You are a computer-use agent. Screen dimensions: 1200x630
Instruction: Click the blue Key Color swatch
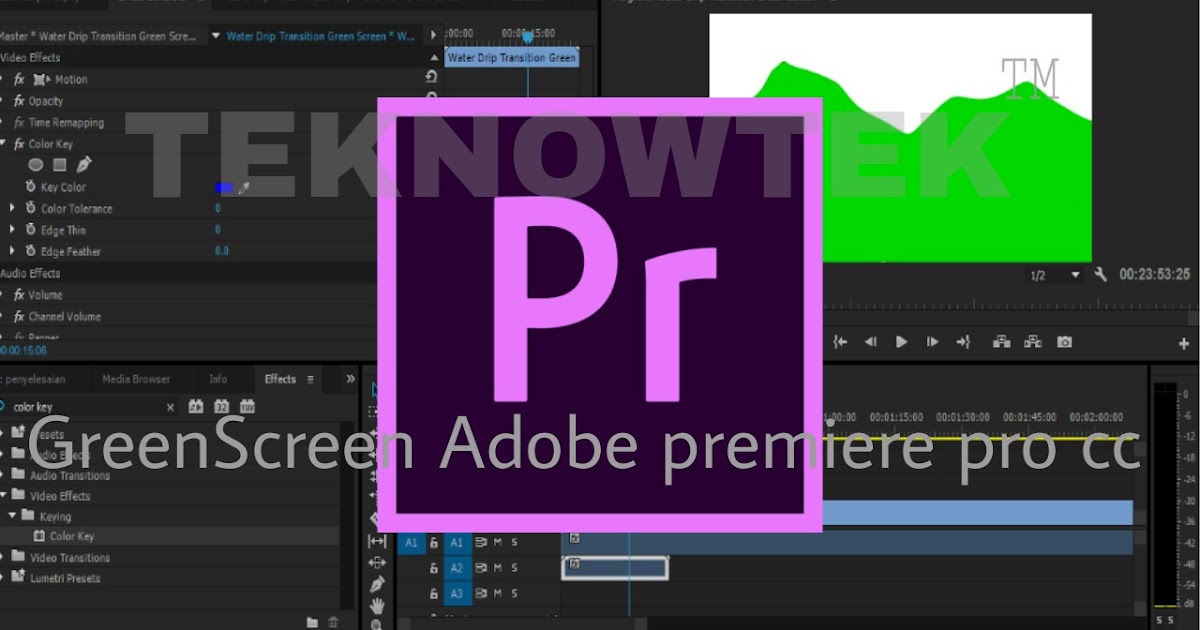click(225, 187)
